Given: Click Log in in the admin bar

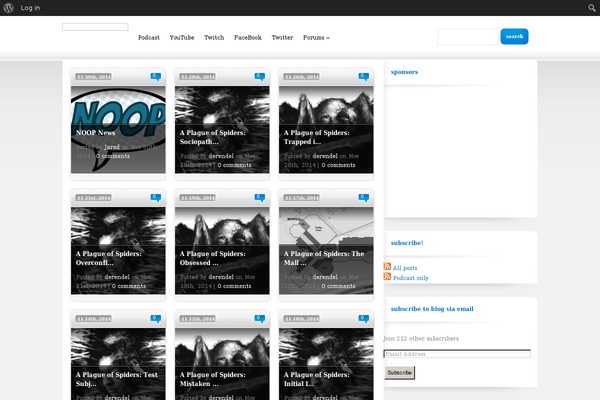Looking at the screenshot, I should 30,8.
